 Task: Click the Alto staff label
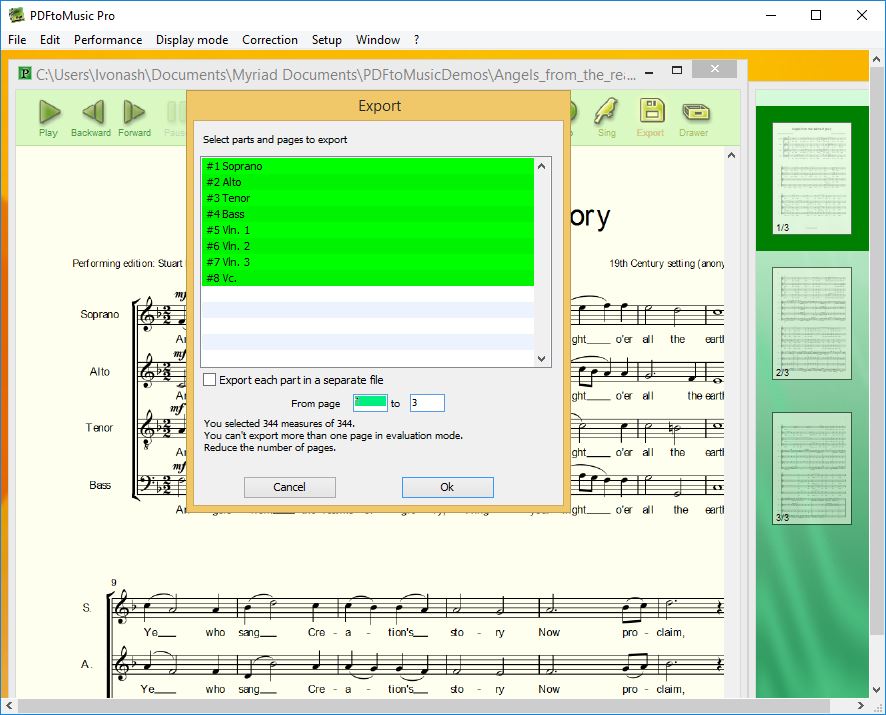(99, 371)
